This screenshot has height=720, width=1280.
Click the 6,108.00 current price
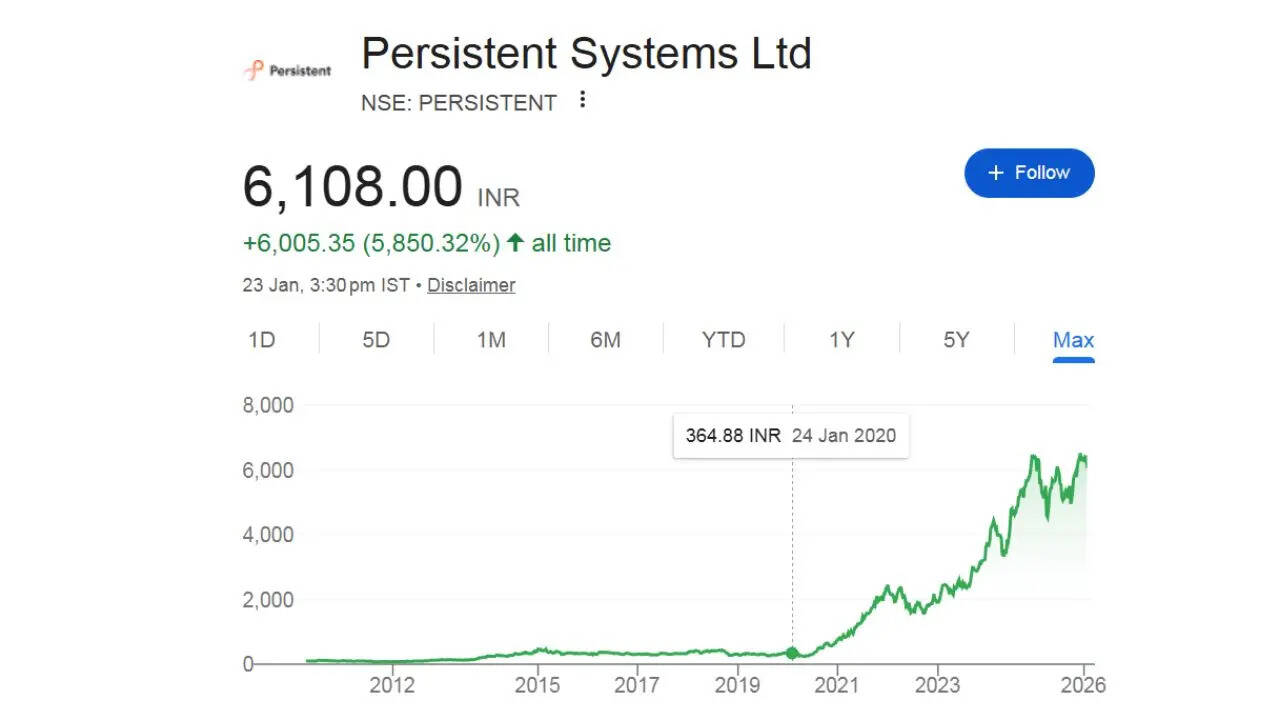click(x=352, y=187)
